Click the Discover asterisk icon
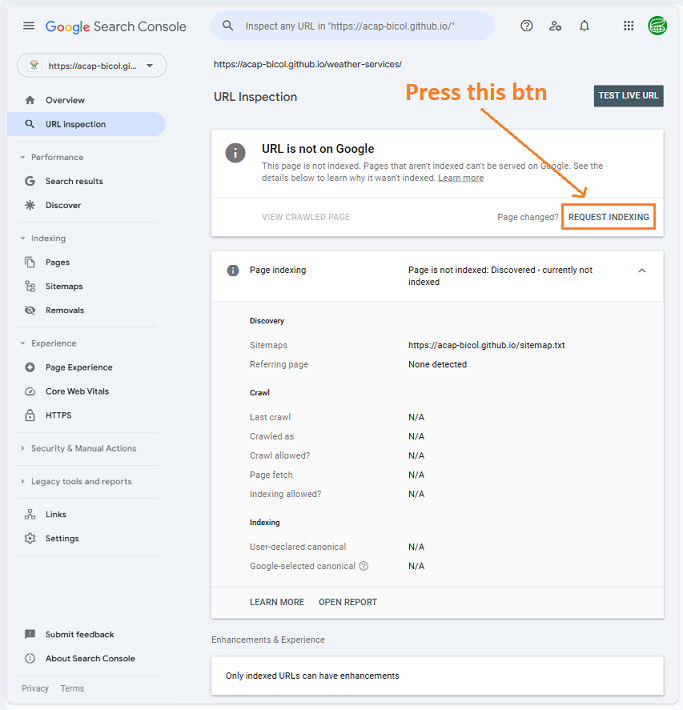 tap(30, 205)
